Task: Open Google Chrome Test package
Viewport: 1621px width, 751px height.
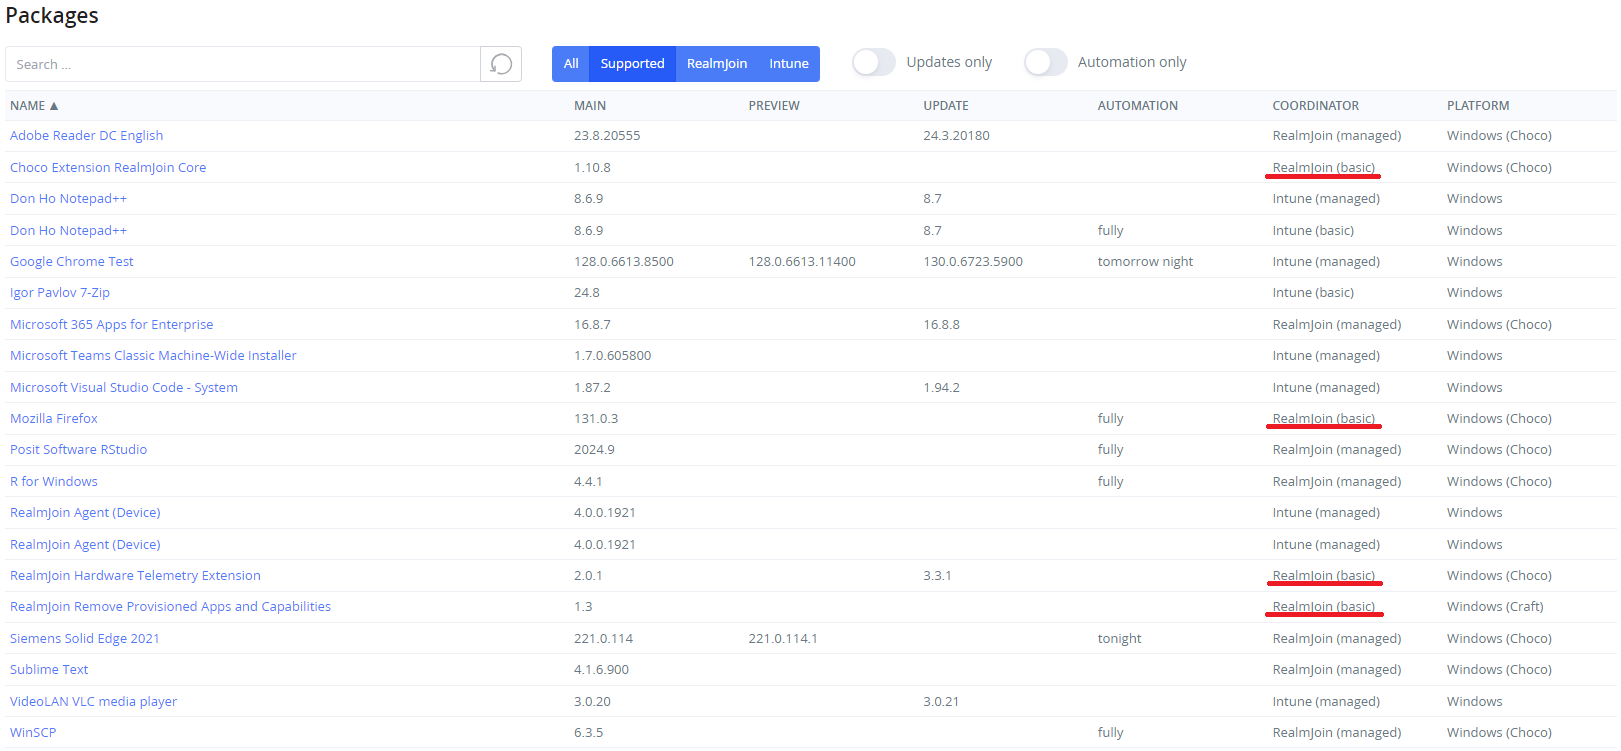Action: pos(72,262)
